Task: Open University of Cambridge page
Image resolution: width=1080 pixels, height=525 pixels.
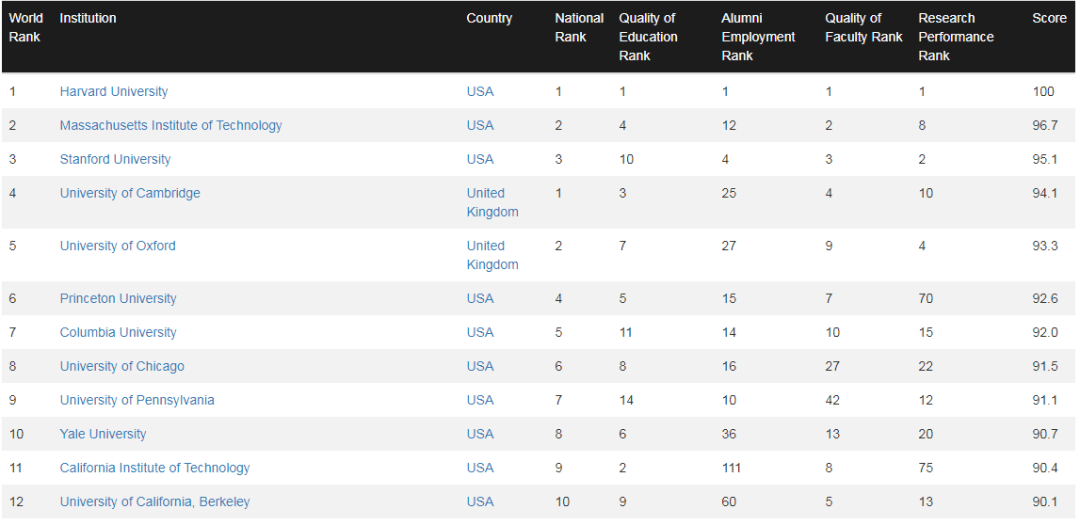Action: [130, 193]
